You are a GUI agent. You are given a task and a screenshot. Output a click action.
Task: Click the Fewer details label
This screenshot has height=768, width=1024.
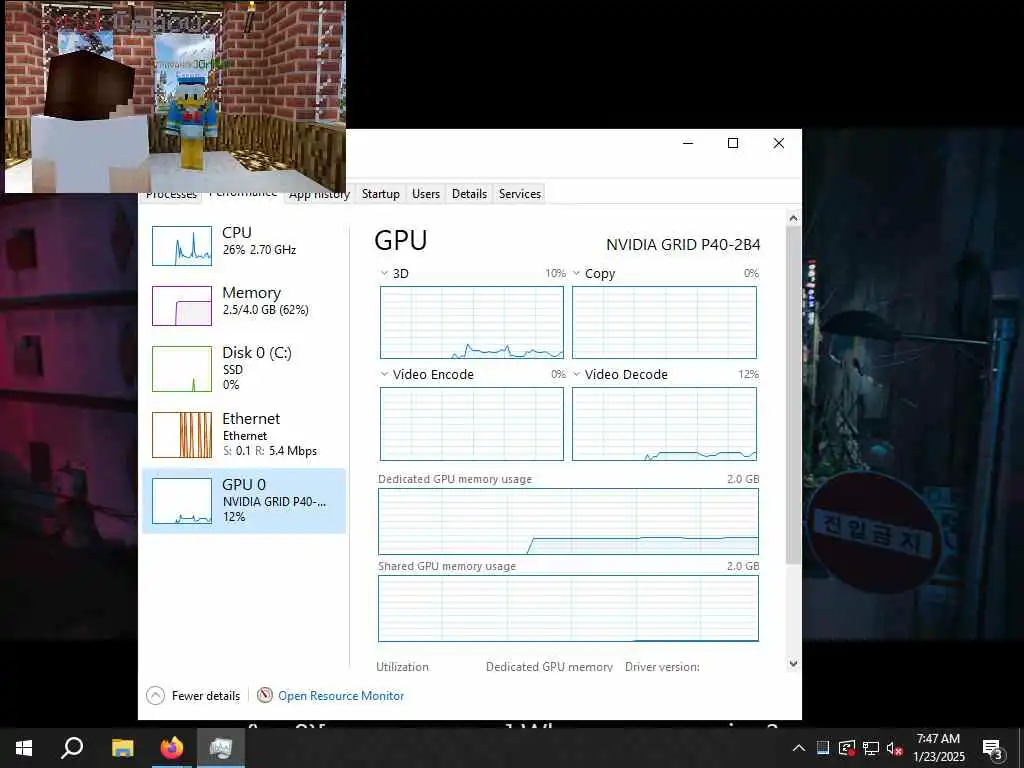206,696
